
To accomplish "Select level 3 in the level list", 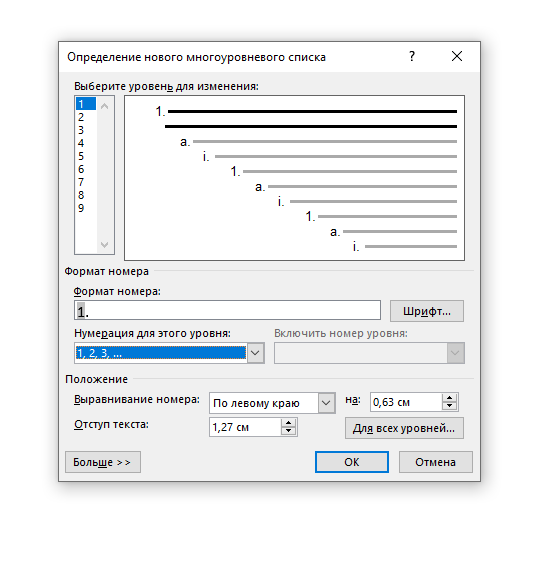I will (86, 130).
